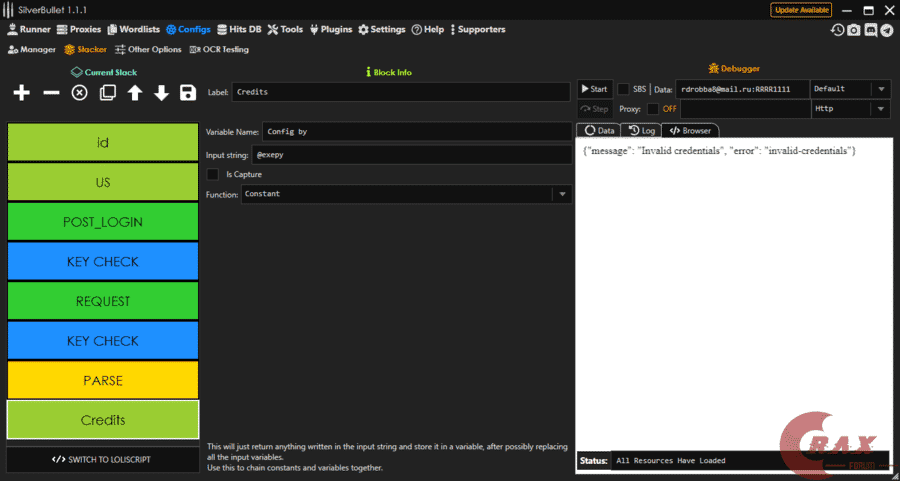Open Telegram paper plane icon

pyautogui.click(x=887, y=30)
